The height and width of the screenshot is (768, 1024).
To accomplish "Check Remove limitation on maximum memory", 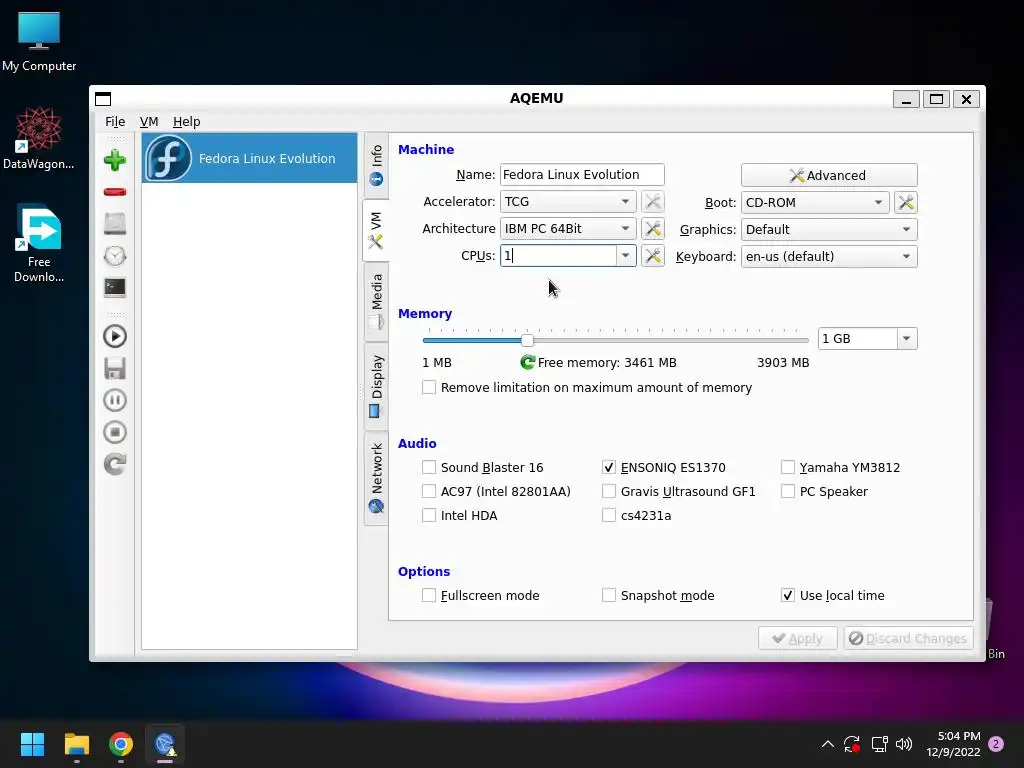I will [x=429, y=387].
